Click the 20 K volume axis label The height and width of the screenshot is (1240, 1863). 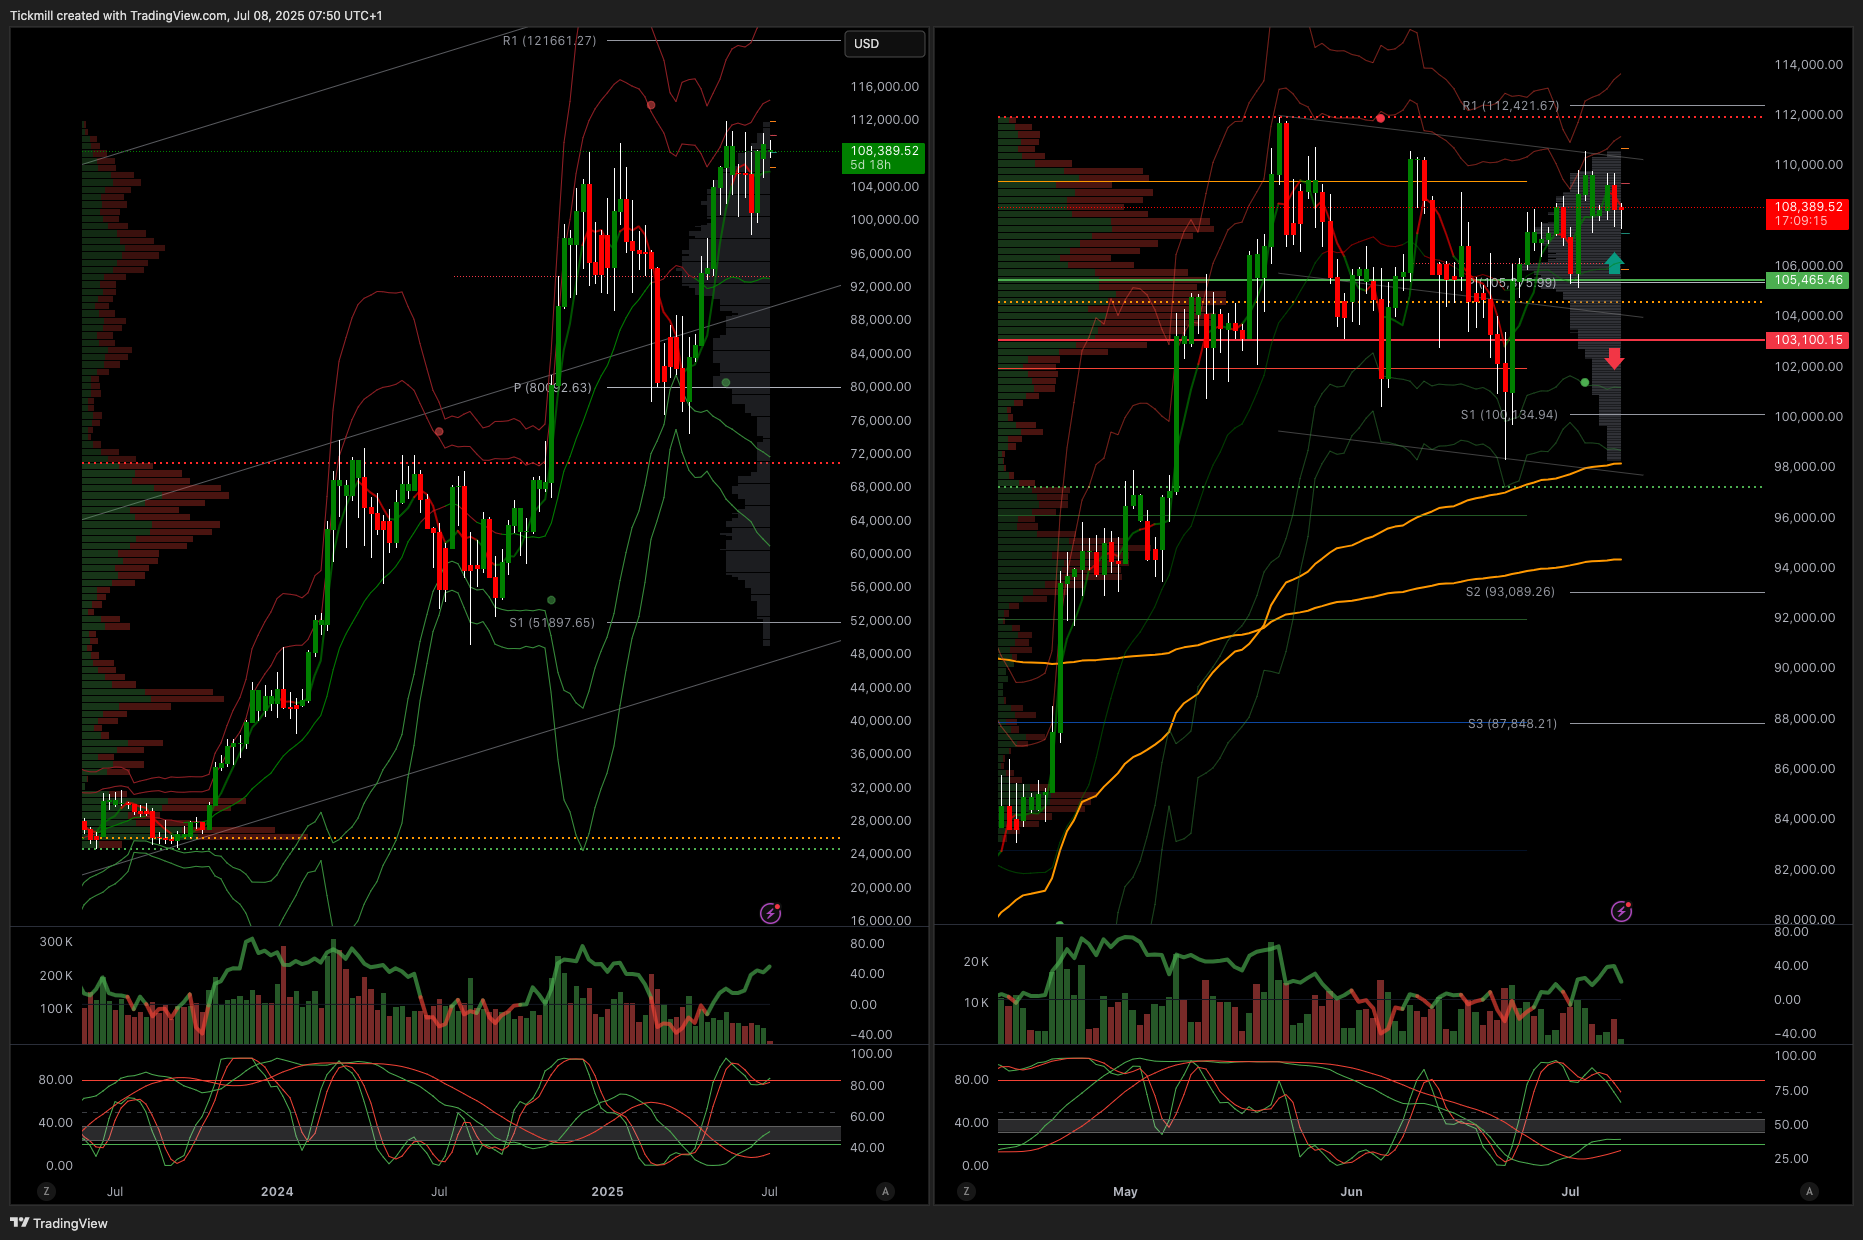pos(976,962)
